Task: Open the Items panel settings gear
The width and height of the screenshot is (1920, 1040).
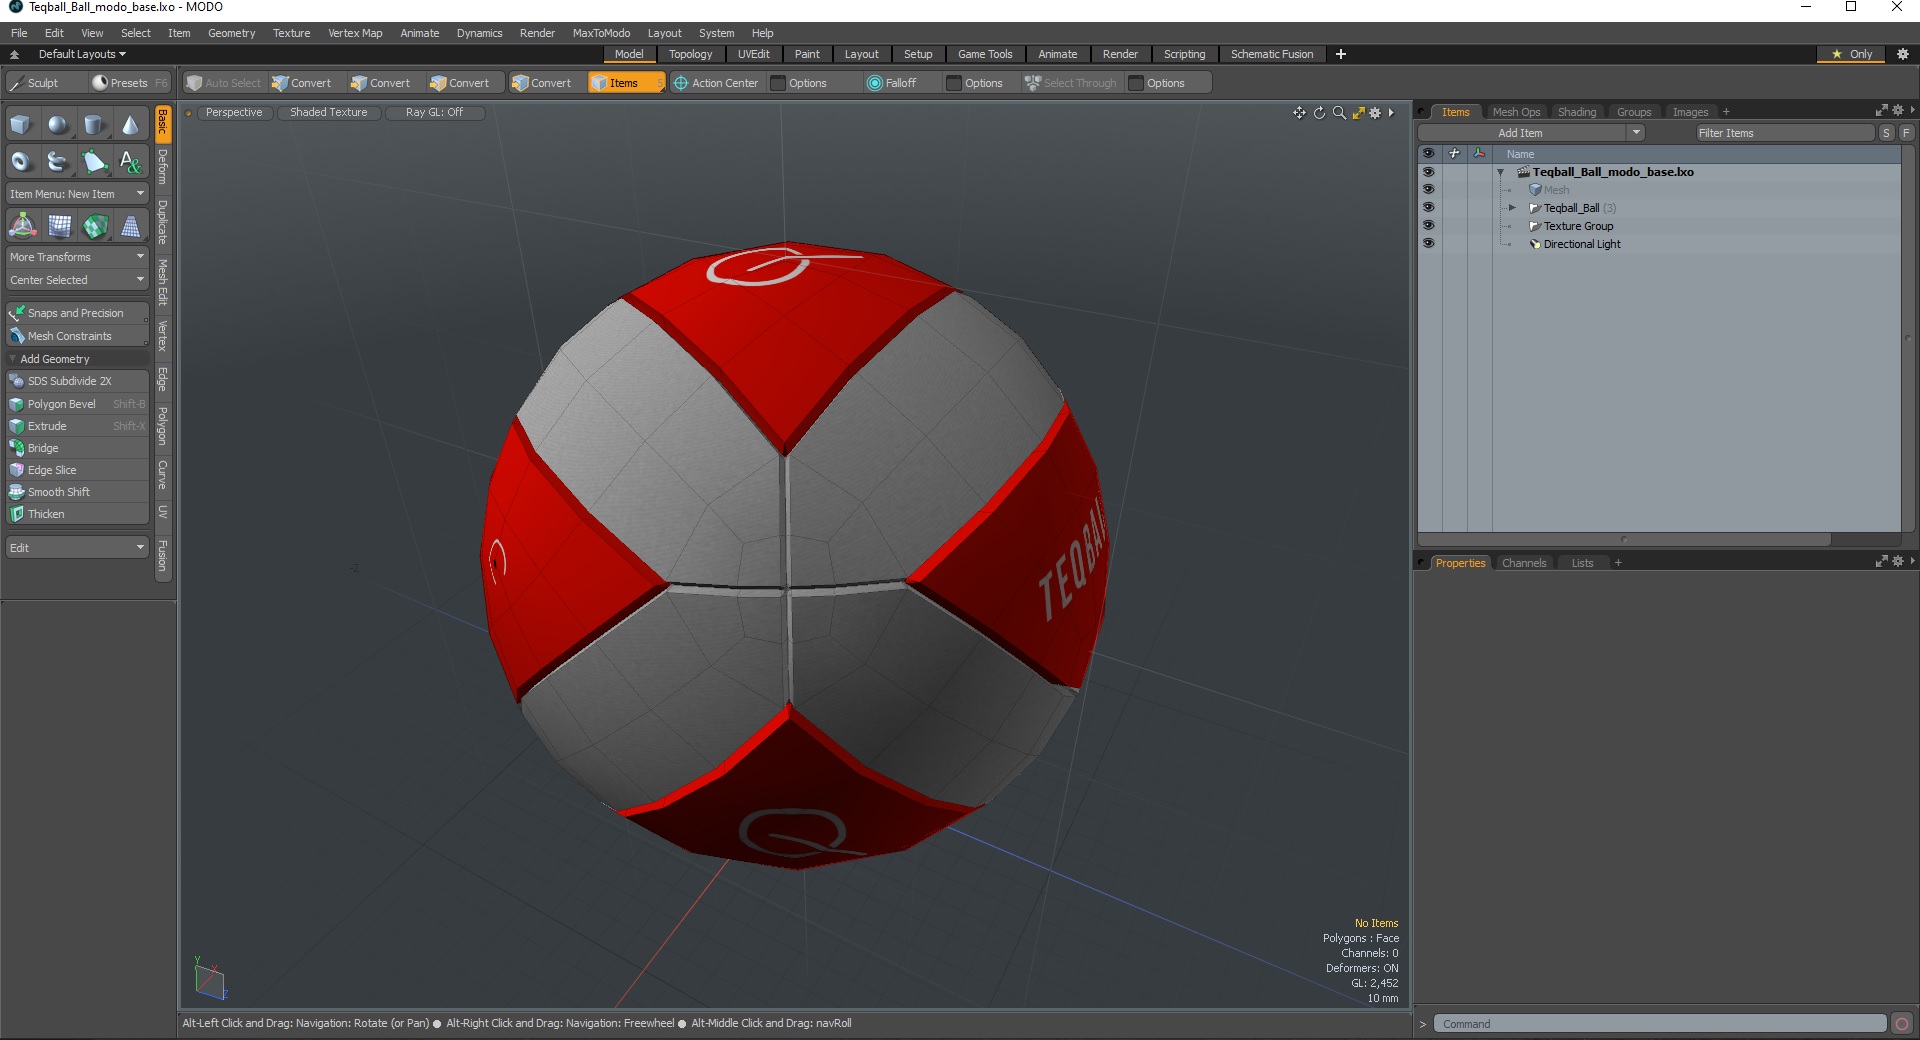Action: [1898, 111]
